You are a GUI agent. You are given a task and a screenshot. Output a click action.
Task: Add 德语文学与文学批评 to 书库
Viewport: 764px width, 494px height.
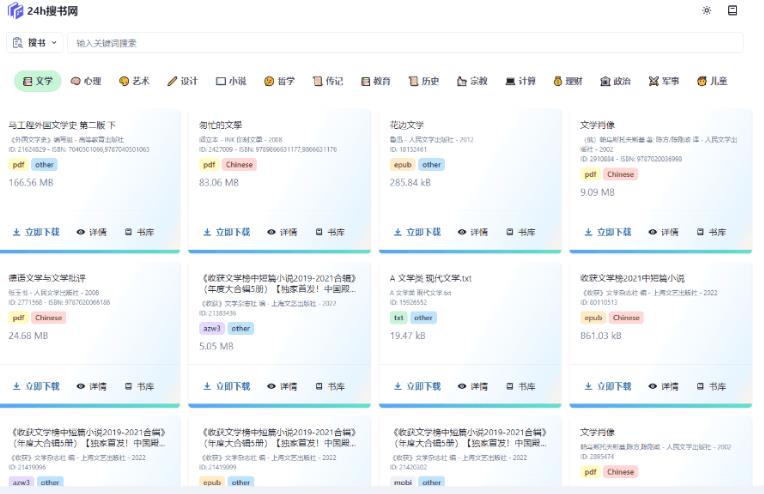coord(139,386)
